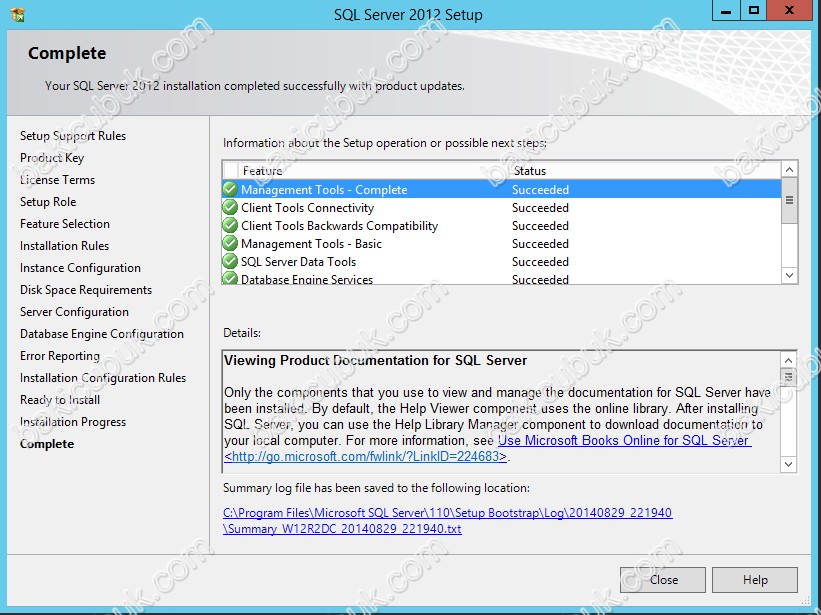Click green check icon beside Client Tools Connectivity
This screenshot has width=821, height=615.
230,207
